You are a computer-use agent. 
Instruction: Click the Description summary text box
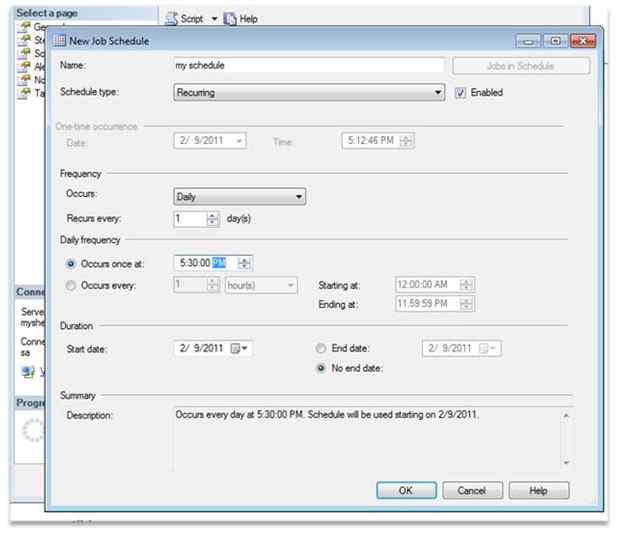(367, 439)
